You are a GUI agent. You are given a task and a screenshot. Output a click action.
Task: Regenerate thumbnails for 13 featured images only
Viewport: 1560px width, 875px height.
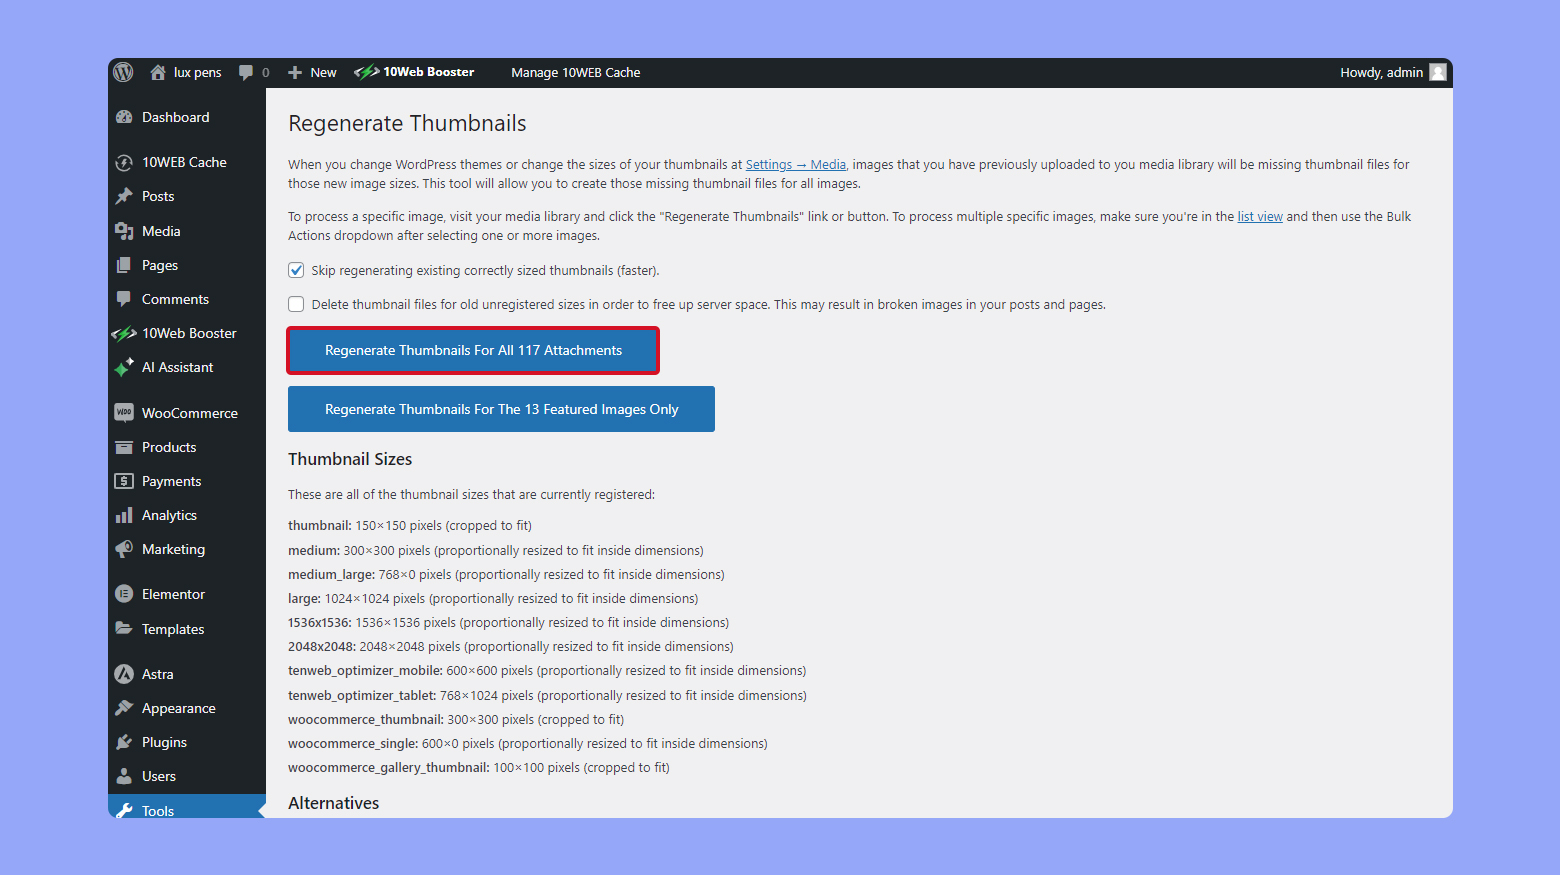pos(501,409)
